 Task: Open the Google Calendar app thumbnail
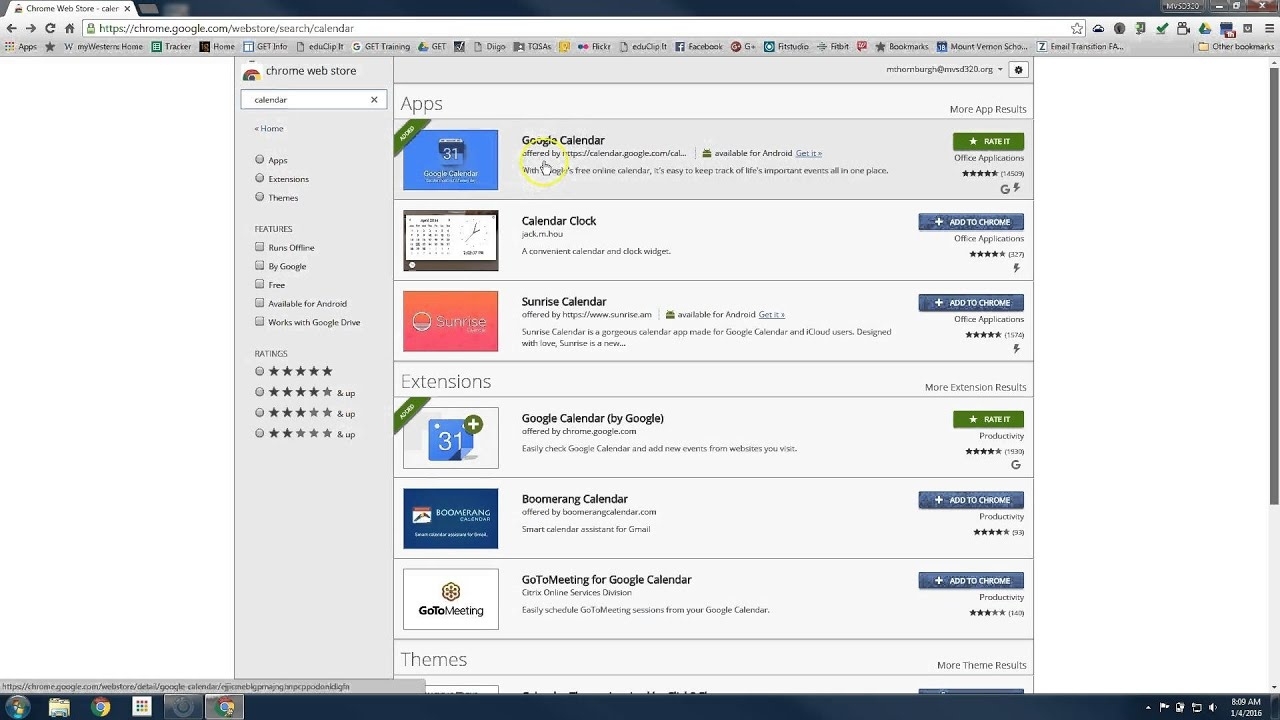[450, 160]
